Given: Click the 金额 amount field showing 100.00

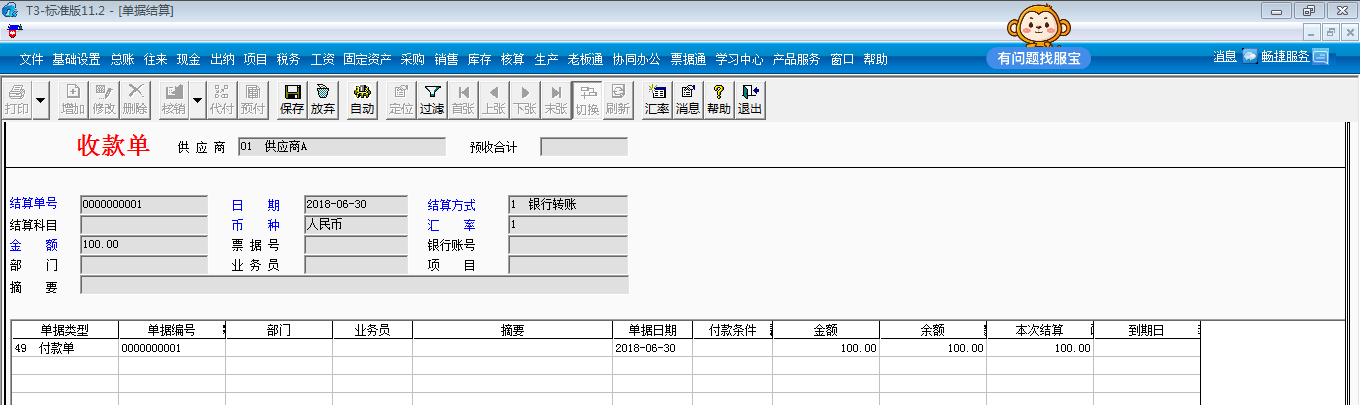Looking at the screenshot, I should point(144,245).
